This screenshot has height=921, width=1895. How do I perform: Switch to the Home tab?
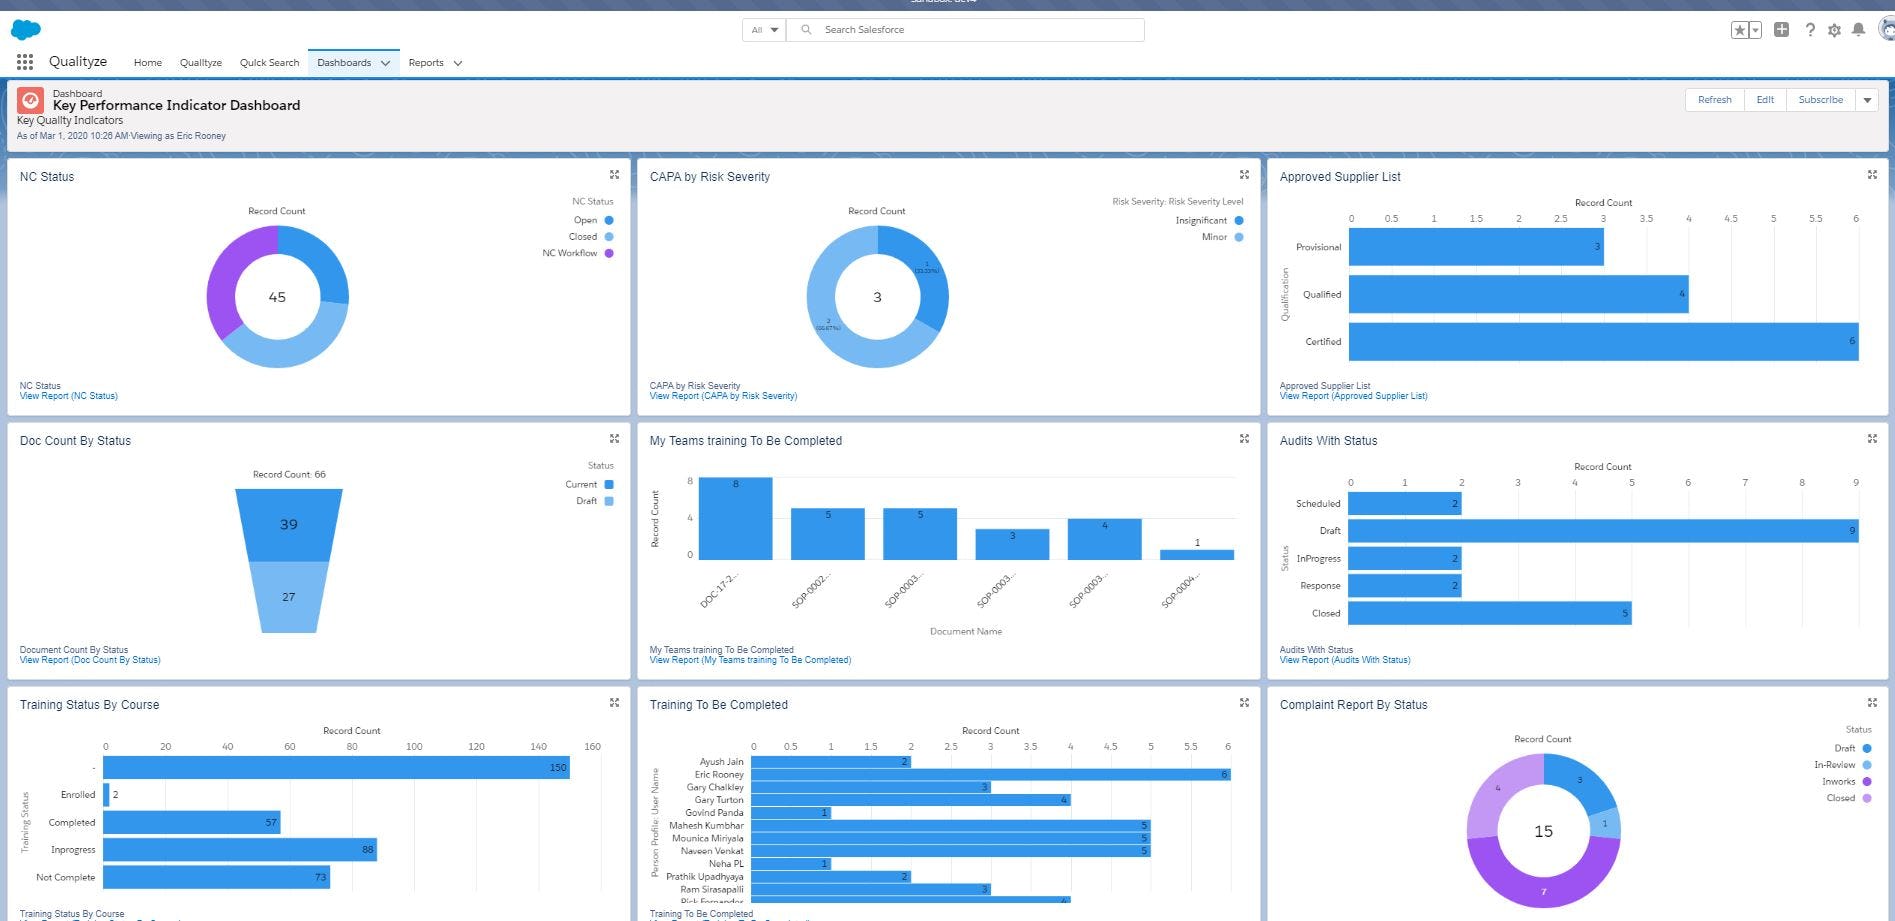pyautogui.click(x=147, y=62)
